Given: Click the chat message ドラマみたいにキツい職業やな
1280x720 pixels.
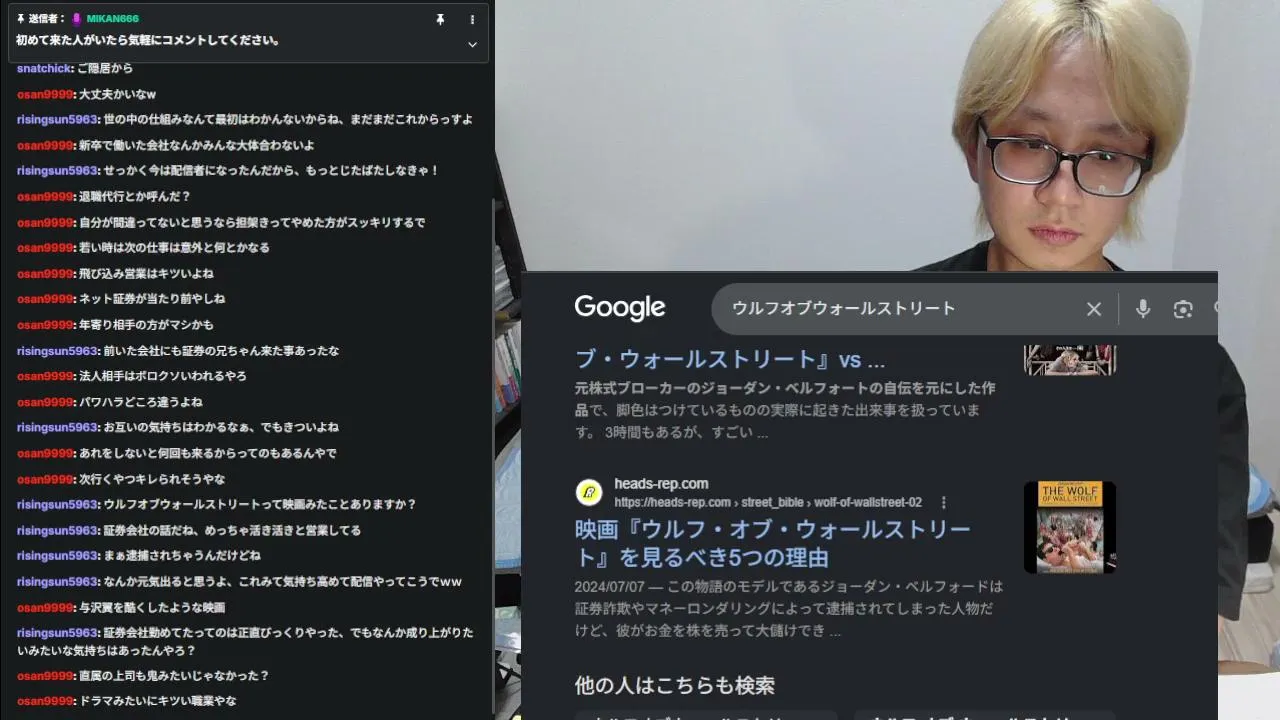Looking at the screenshot, I should tap(157, 702).
